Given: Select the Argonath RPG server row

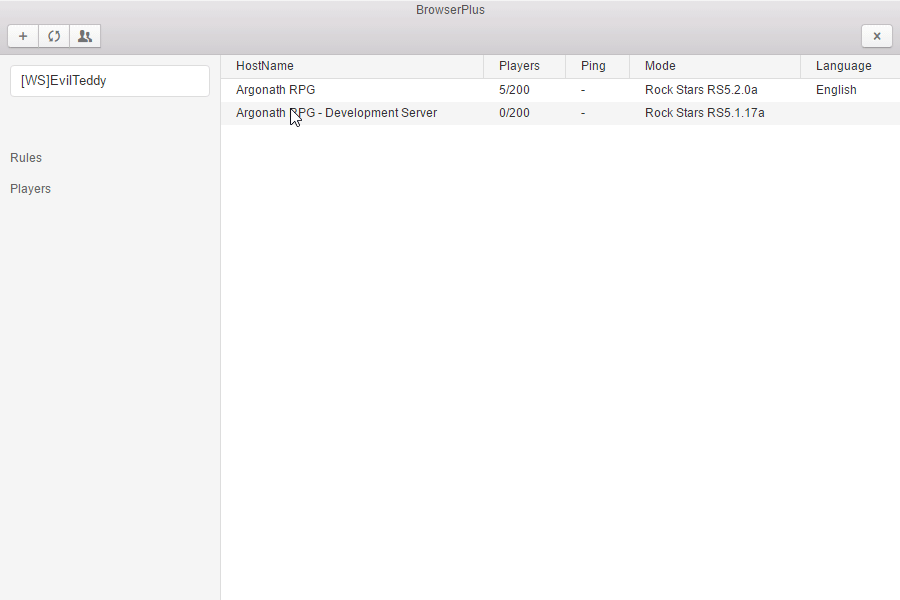Looking at the screenshot, I should [x=560, y=90].
